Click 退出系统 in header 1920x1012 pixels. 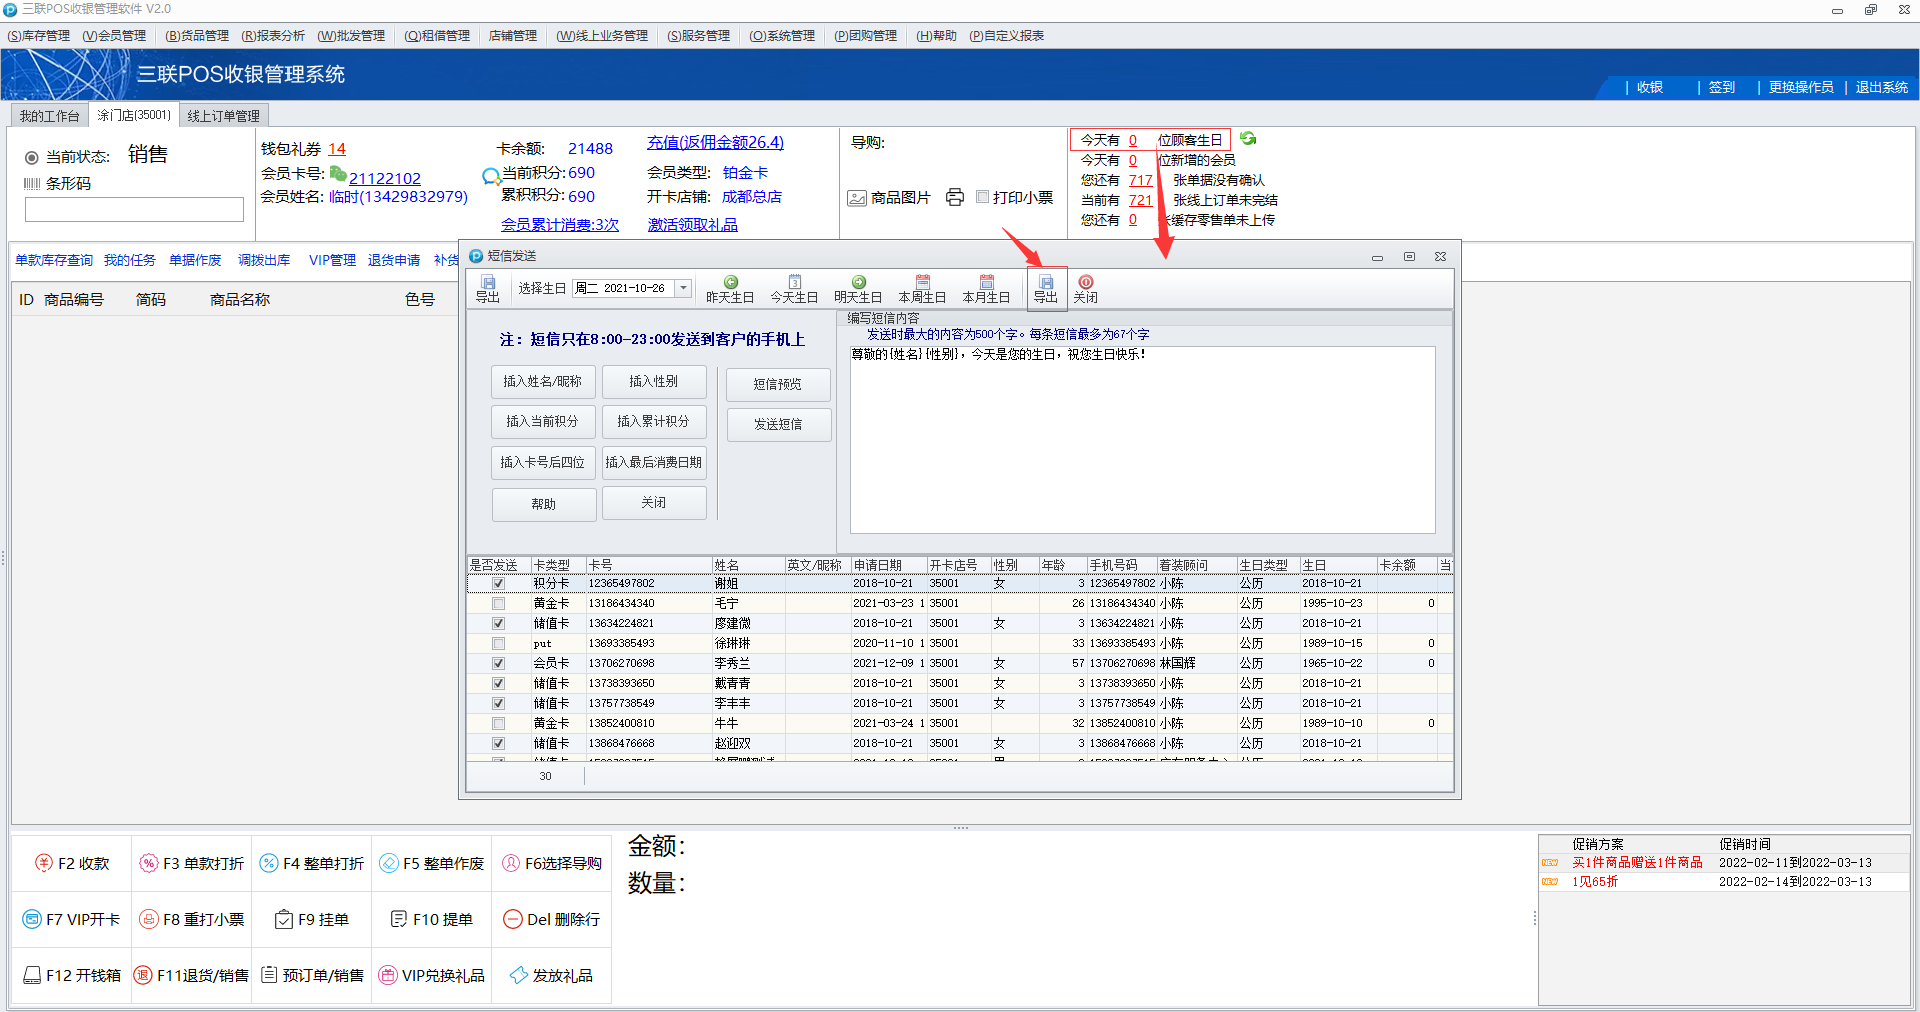point(1882,87)
